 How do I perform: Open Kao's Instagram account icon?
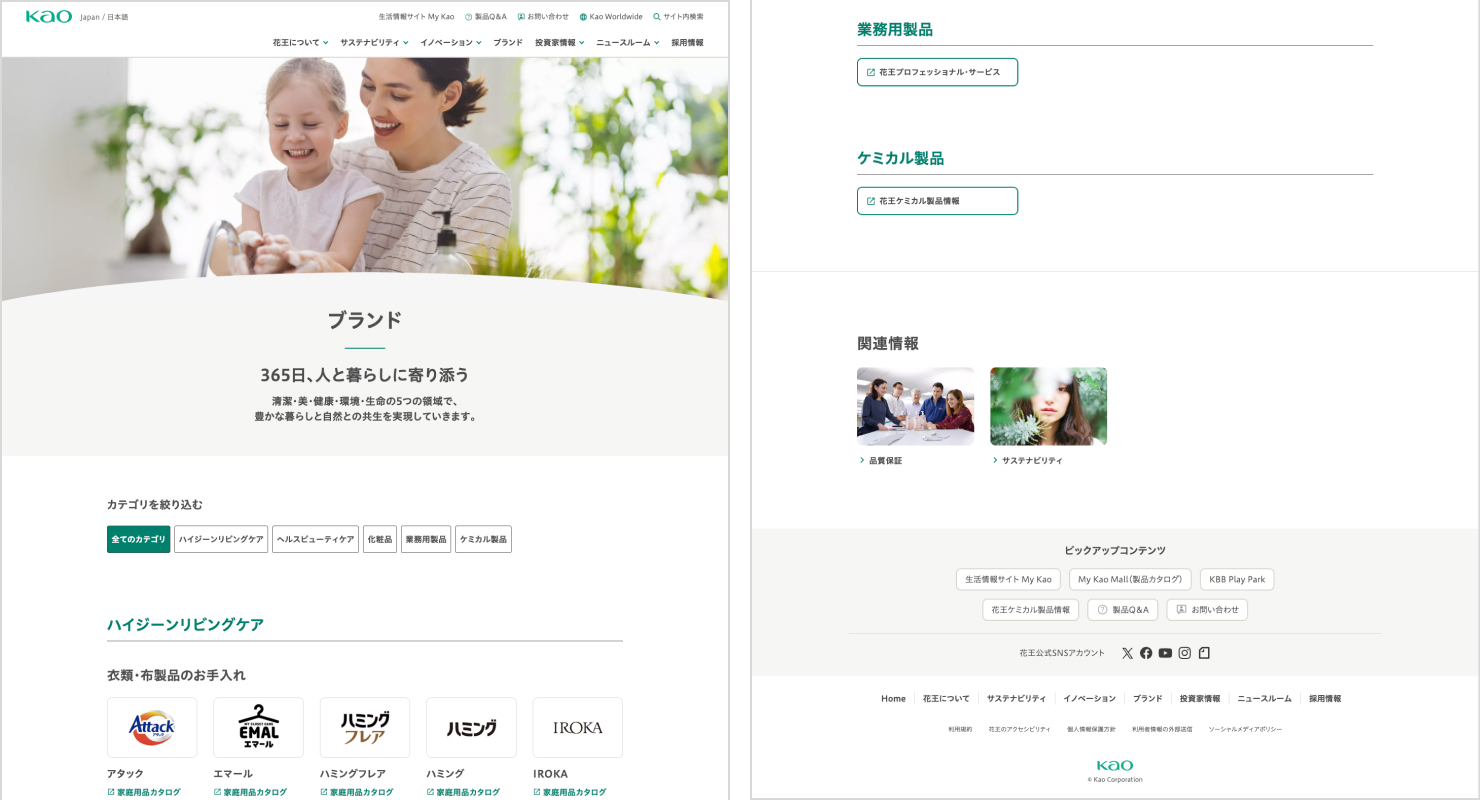[1184, 653]
